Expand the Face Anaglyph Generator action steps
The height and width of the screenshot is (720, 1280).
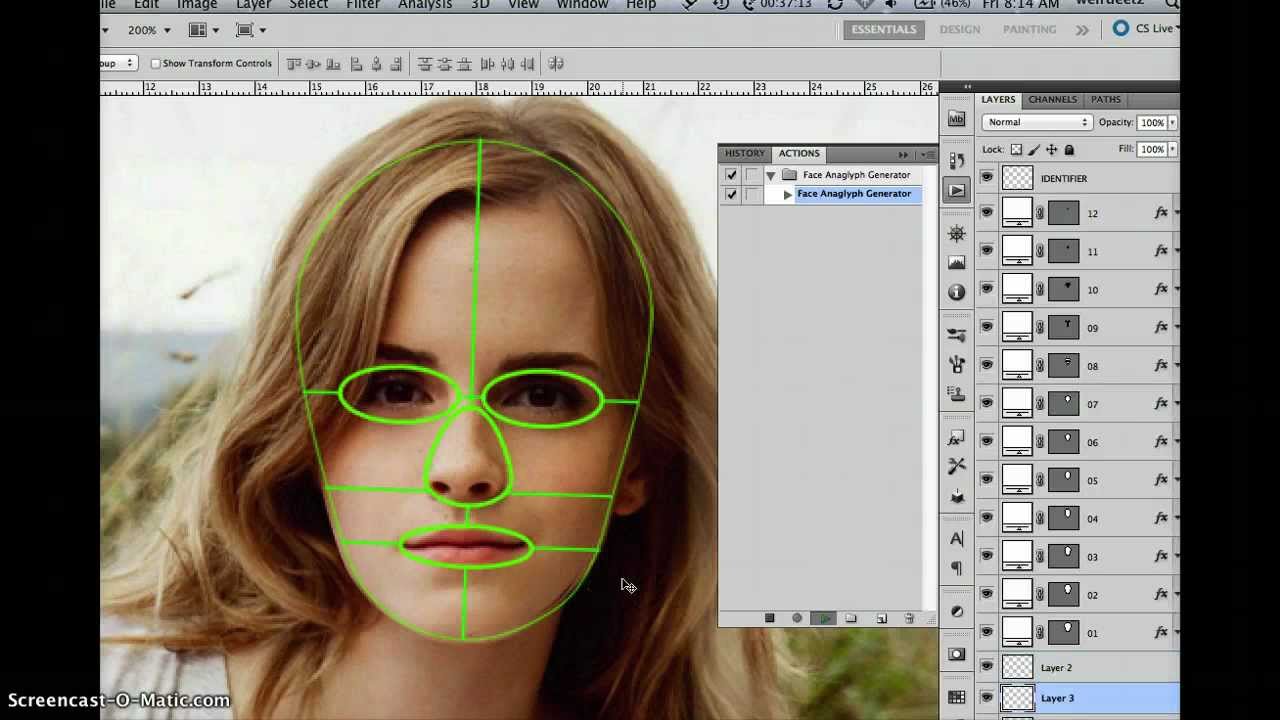(x=788, y=194)
